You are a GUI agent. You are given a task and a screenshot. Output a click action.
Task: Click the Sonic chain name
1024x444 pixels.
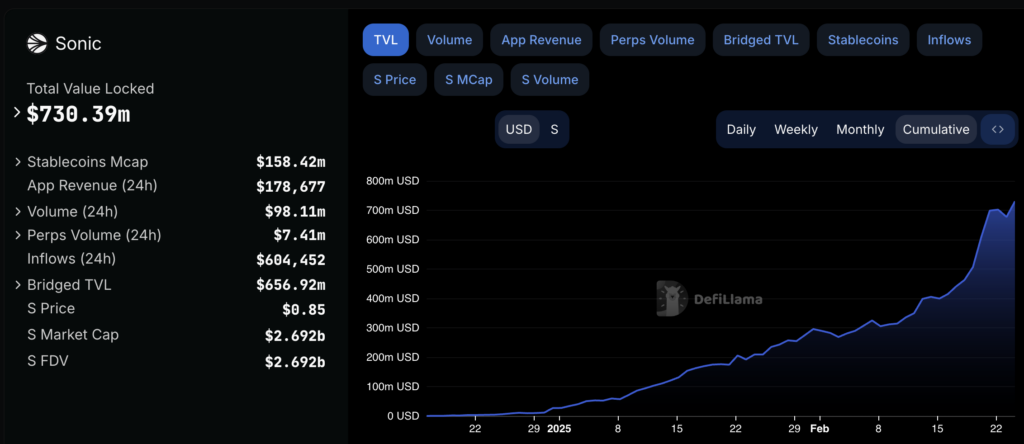point(78,44)
